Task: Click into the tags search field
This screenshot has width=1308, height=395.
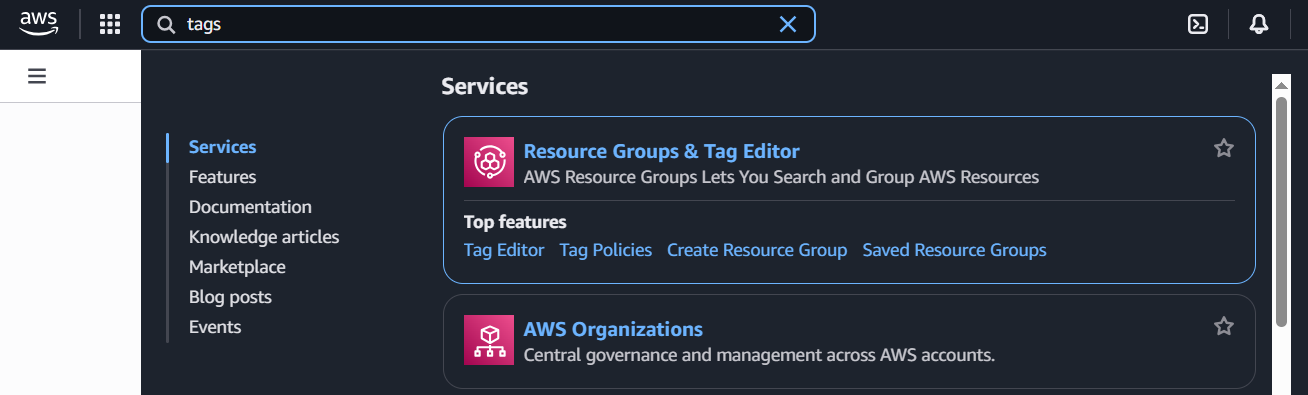Action: point(478,25)
